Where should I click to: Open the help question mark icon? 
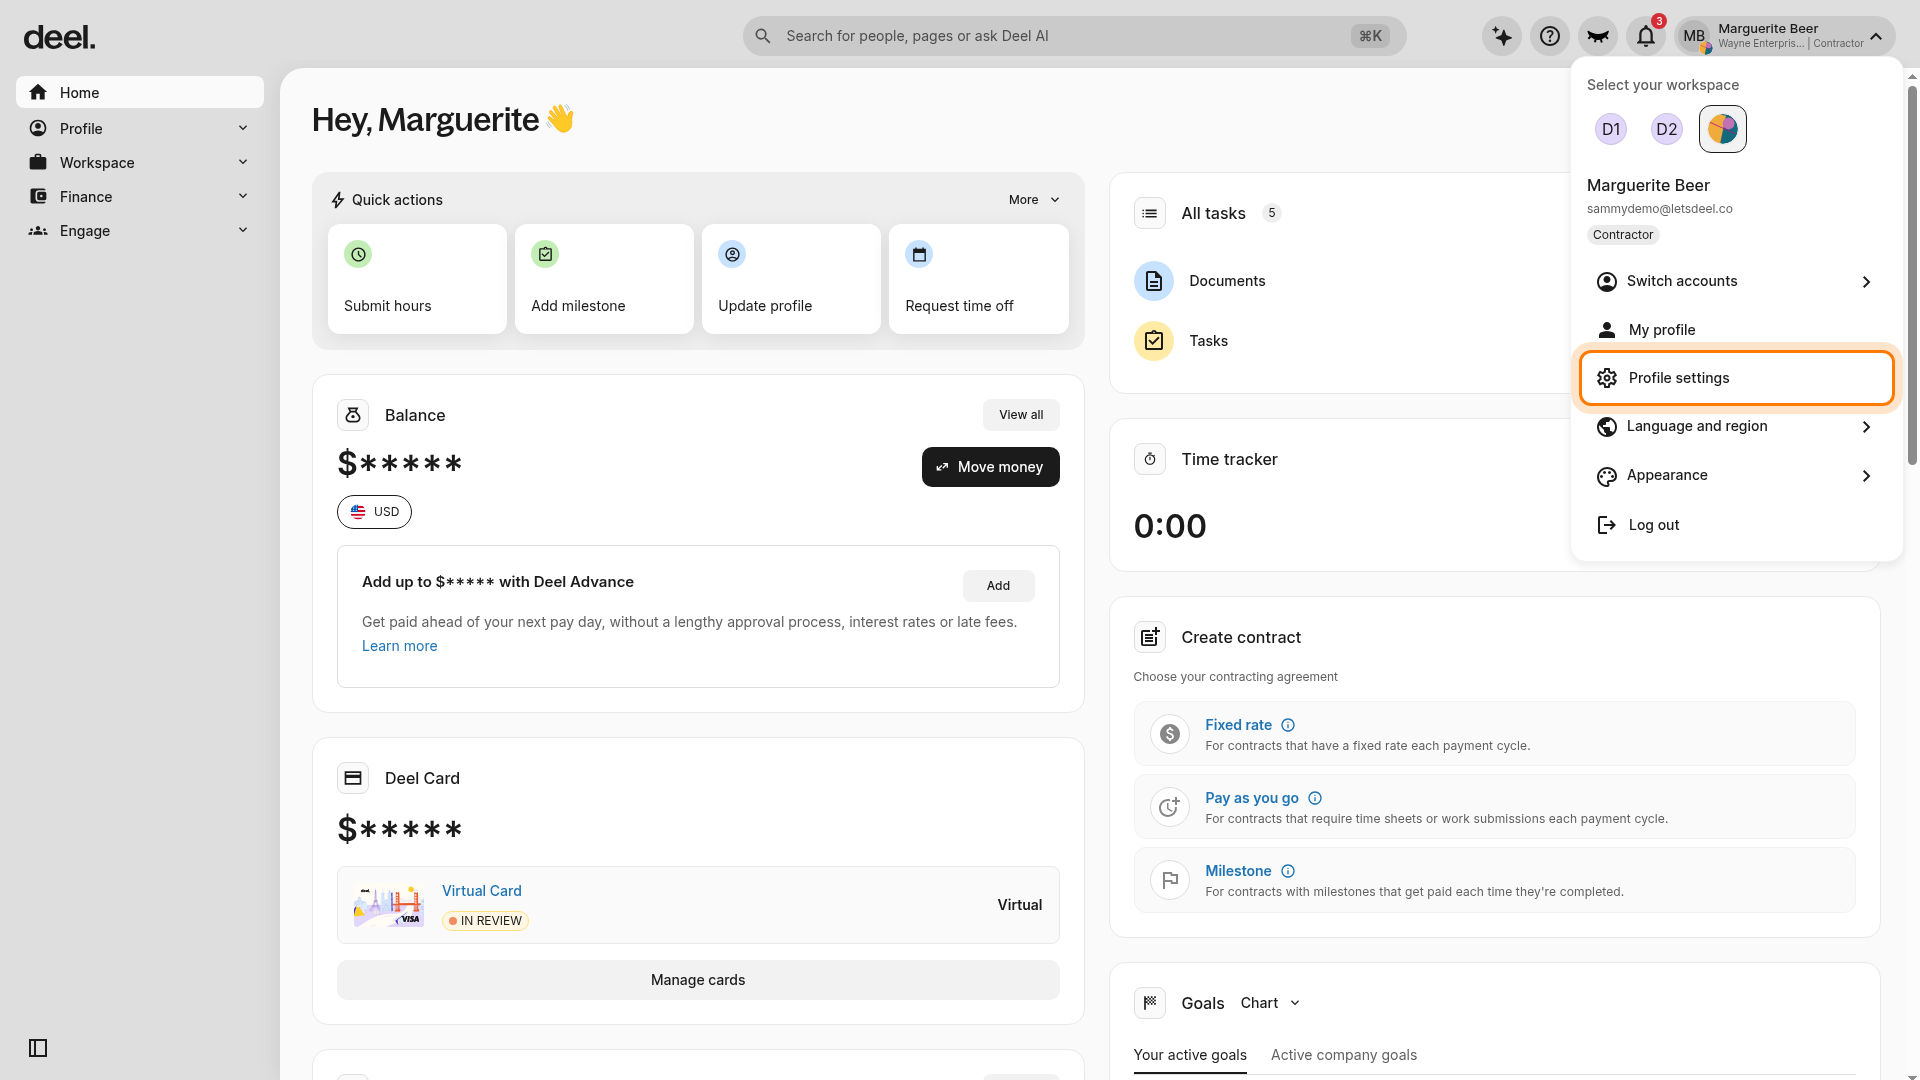[1550, 36]
